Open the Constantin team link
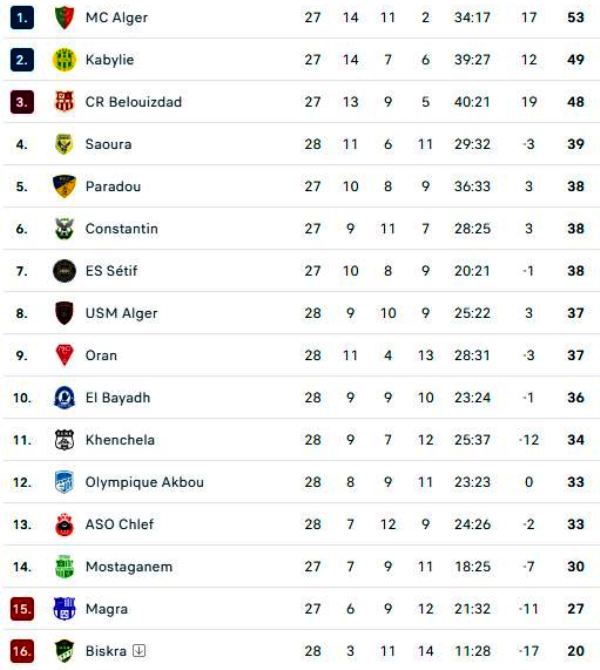Image resolution: width=600 pixels, height=670 pixels. 121,229
